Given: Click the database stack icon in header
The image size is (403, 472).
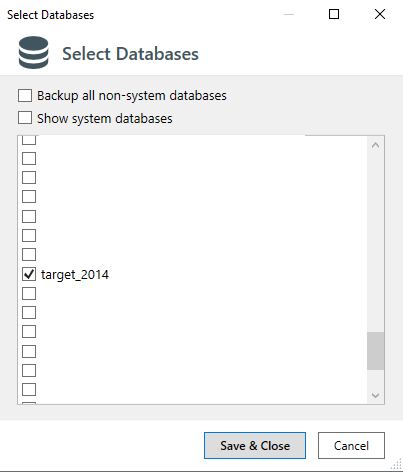Looking at the screenshot, I should point(33,53).
